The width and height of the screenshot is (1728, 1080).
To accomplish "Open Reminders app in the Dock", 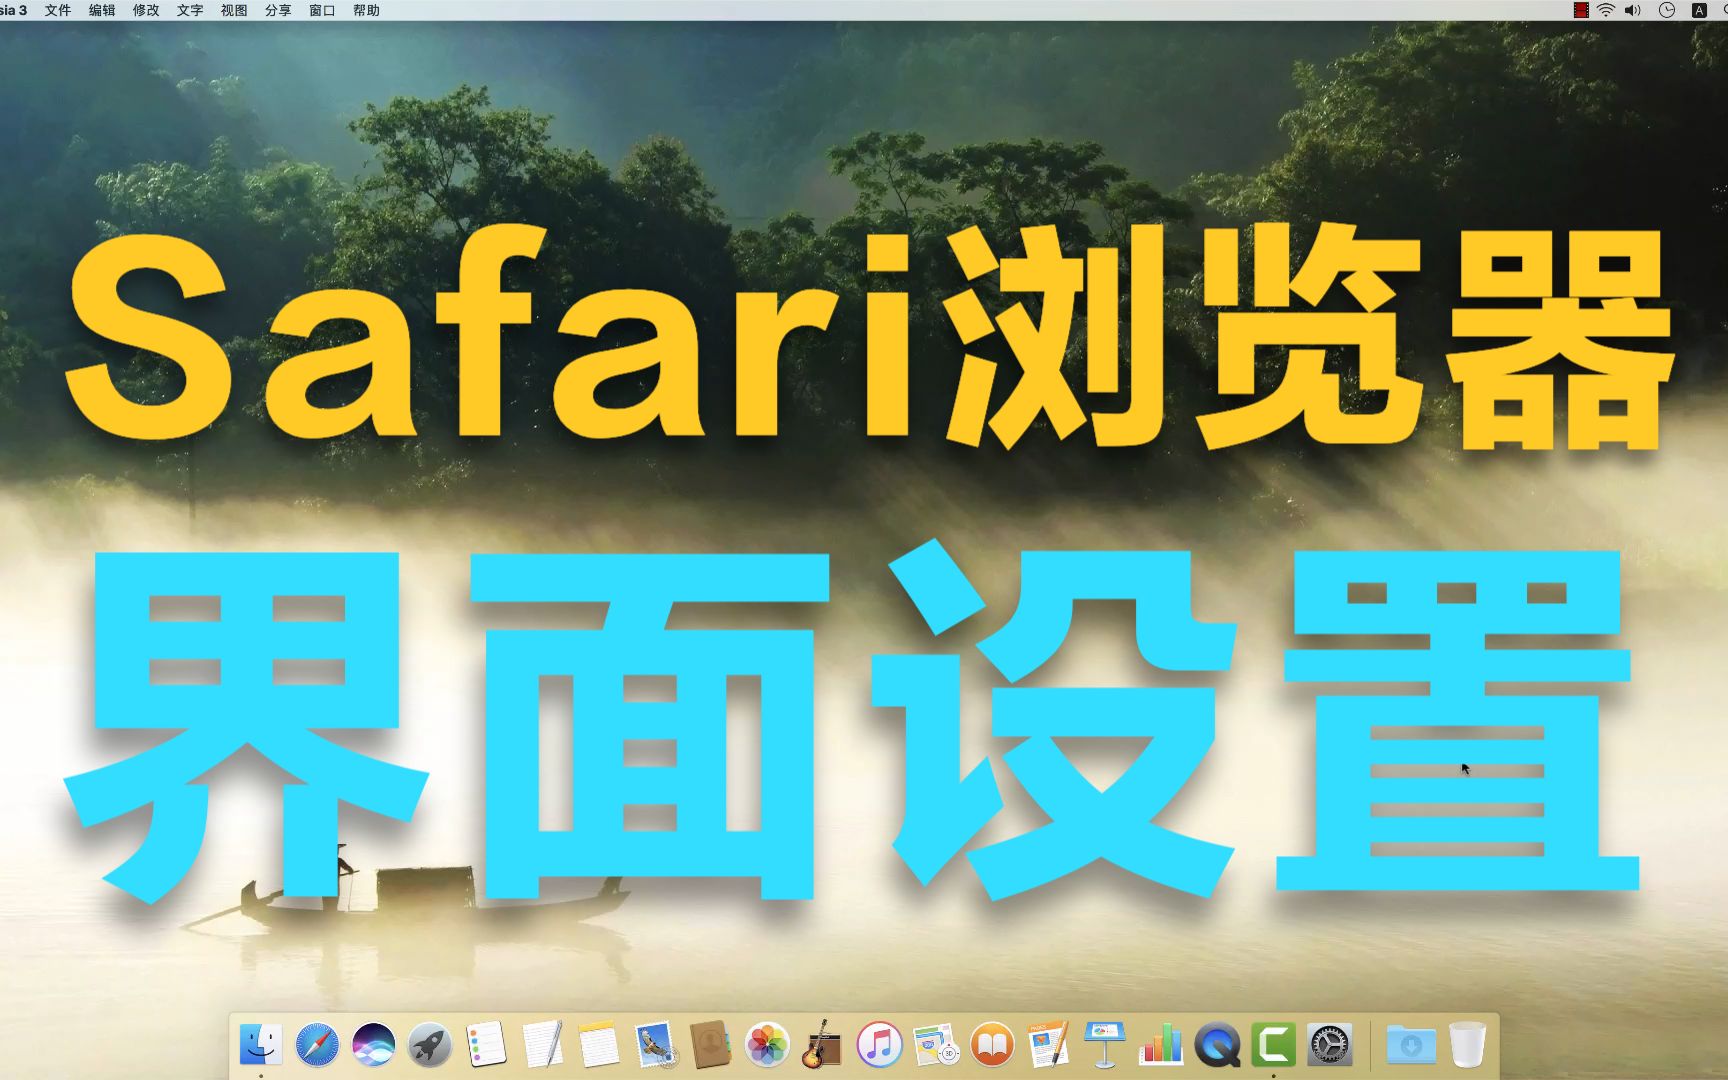I will coord(486,1045).
